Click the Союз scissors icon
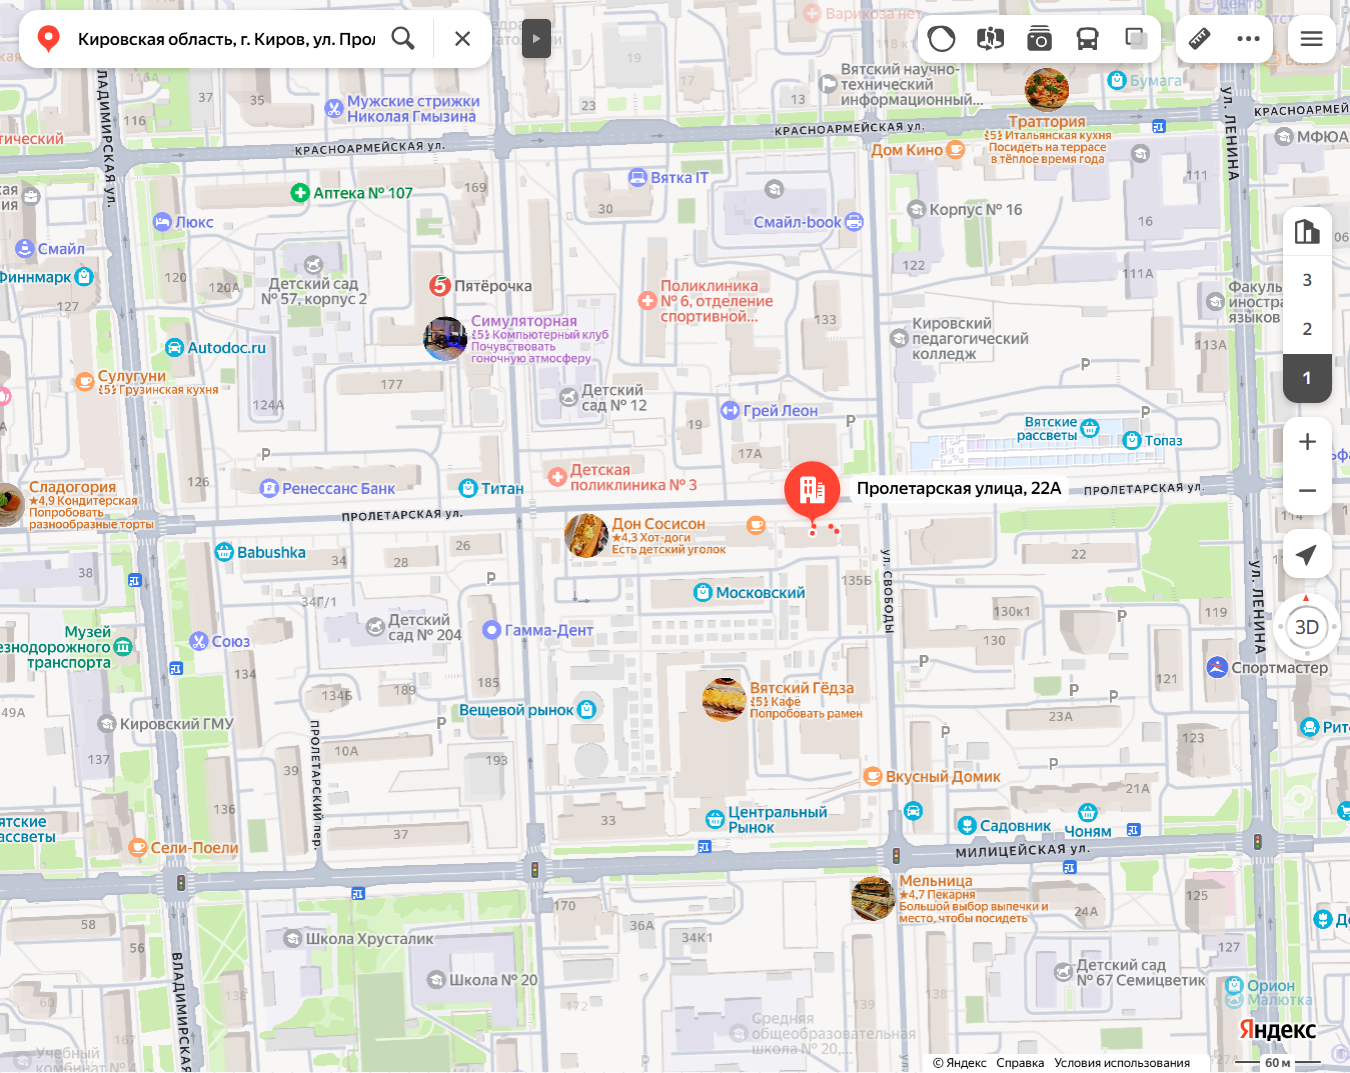This screenshot has width=1350, height=1073. coord(199,641)
